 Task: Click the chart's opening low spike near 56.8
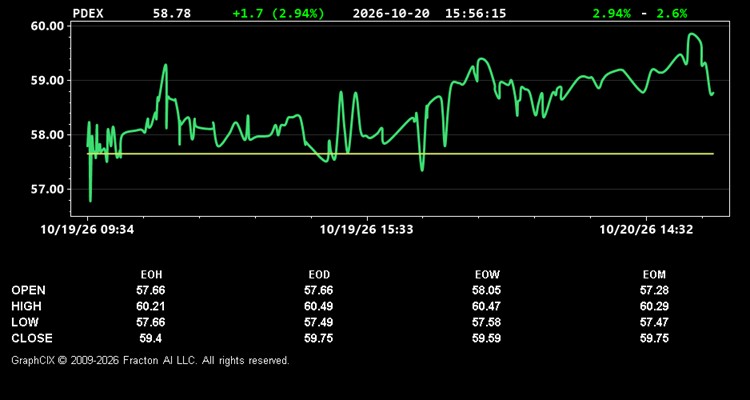point(90,200)
